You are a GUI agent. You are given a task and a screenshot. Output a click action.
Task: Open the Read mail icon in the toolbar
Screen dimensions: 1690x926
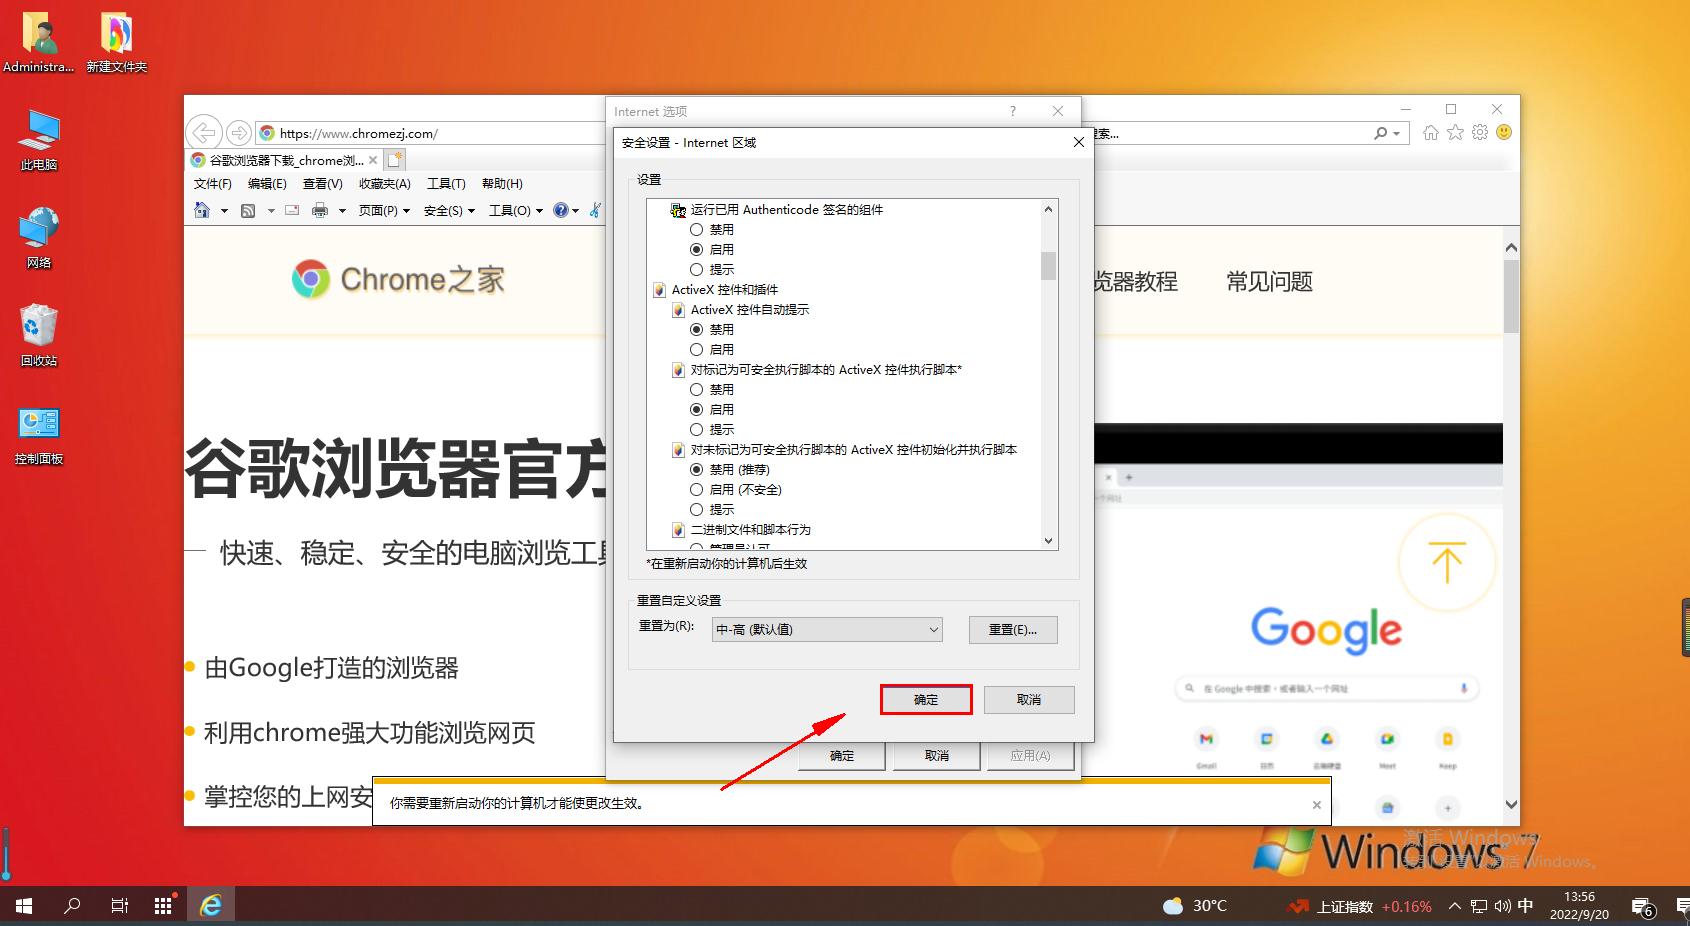coord(291,210)
